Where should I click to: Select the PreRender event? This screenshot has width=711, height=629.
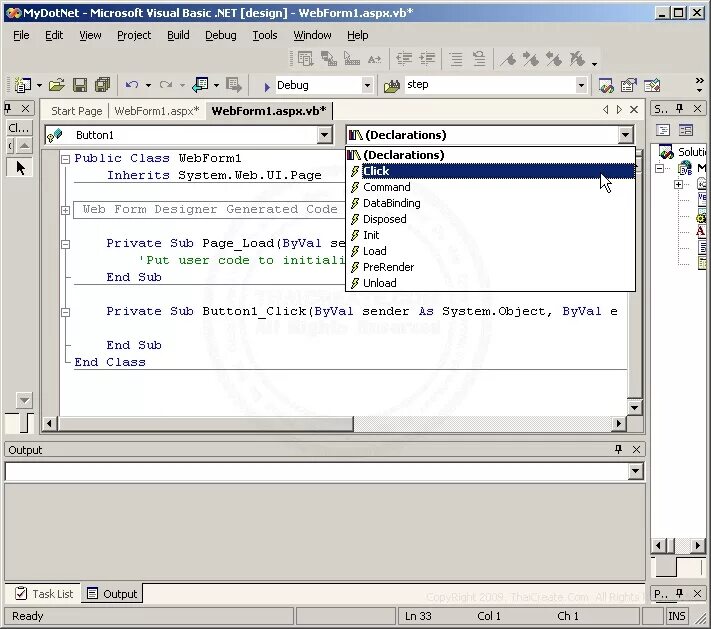(490, 267)
